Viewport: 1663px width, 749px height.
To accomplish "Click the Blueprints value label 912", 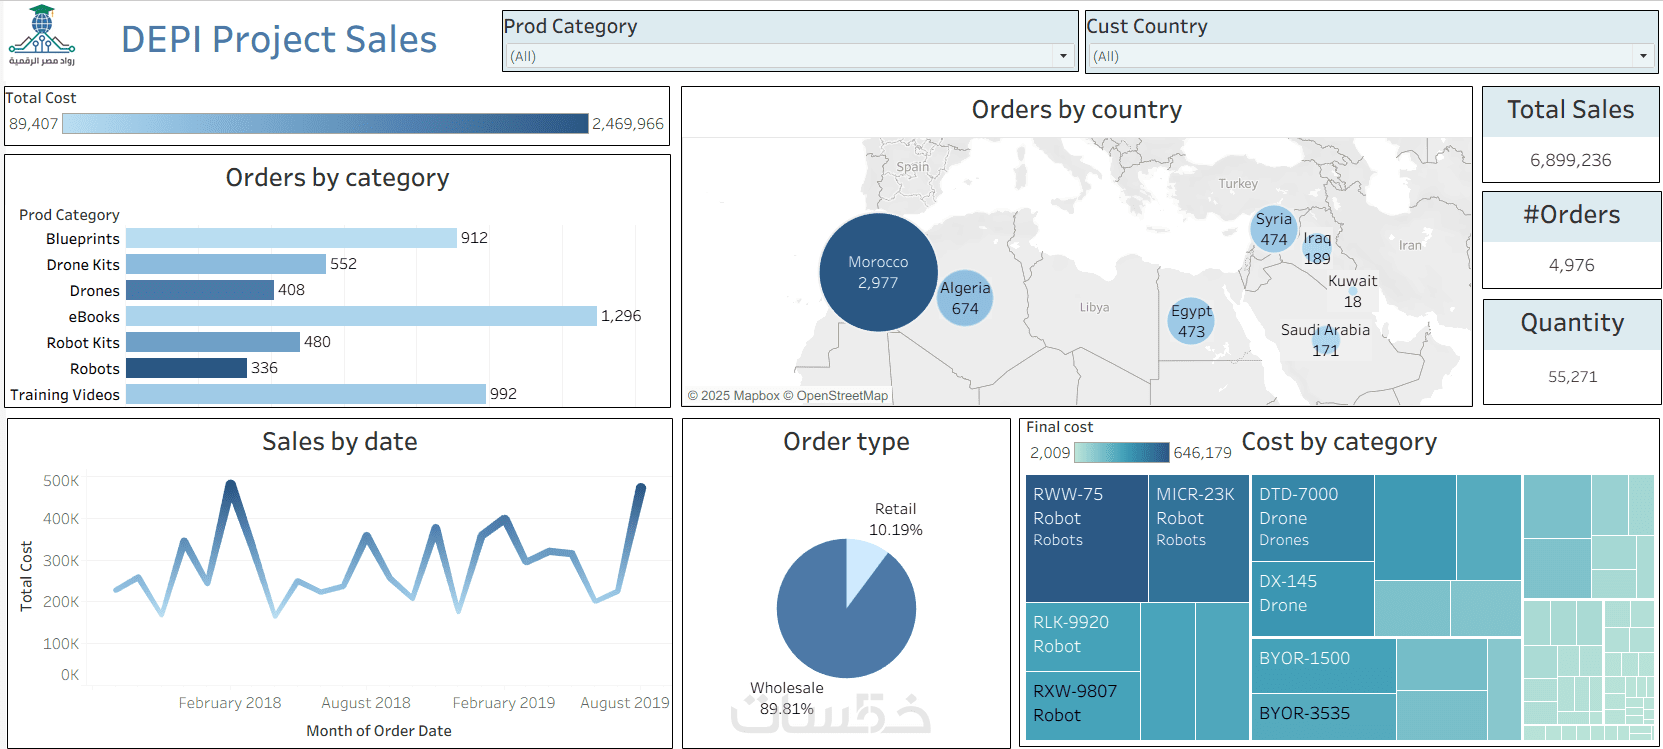I will 474,238.
